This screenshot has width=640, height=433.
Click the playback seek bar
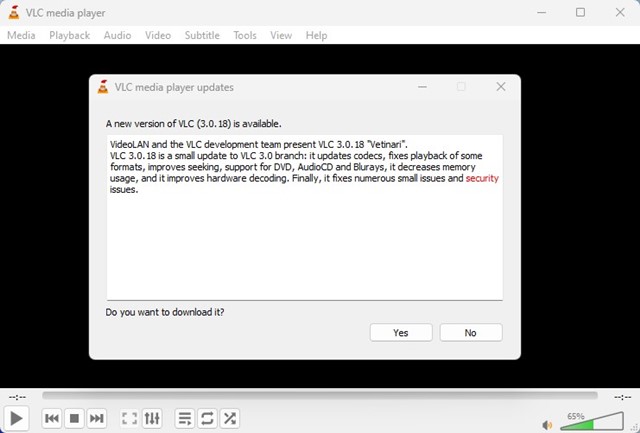320,396
